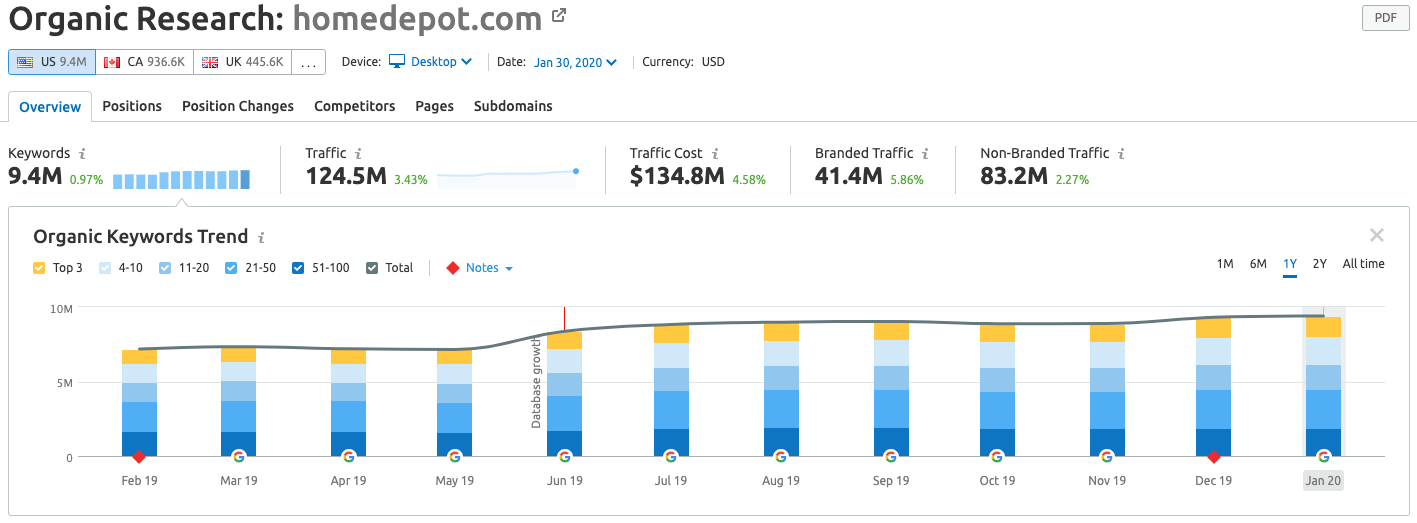Open the Jan 30, 2020 date dropdown
Viewport: 1417px width, 523px height.
click(576, 62)
